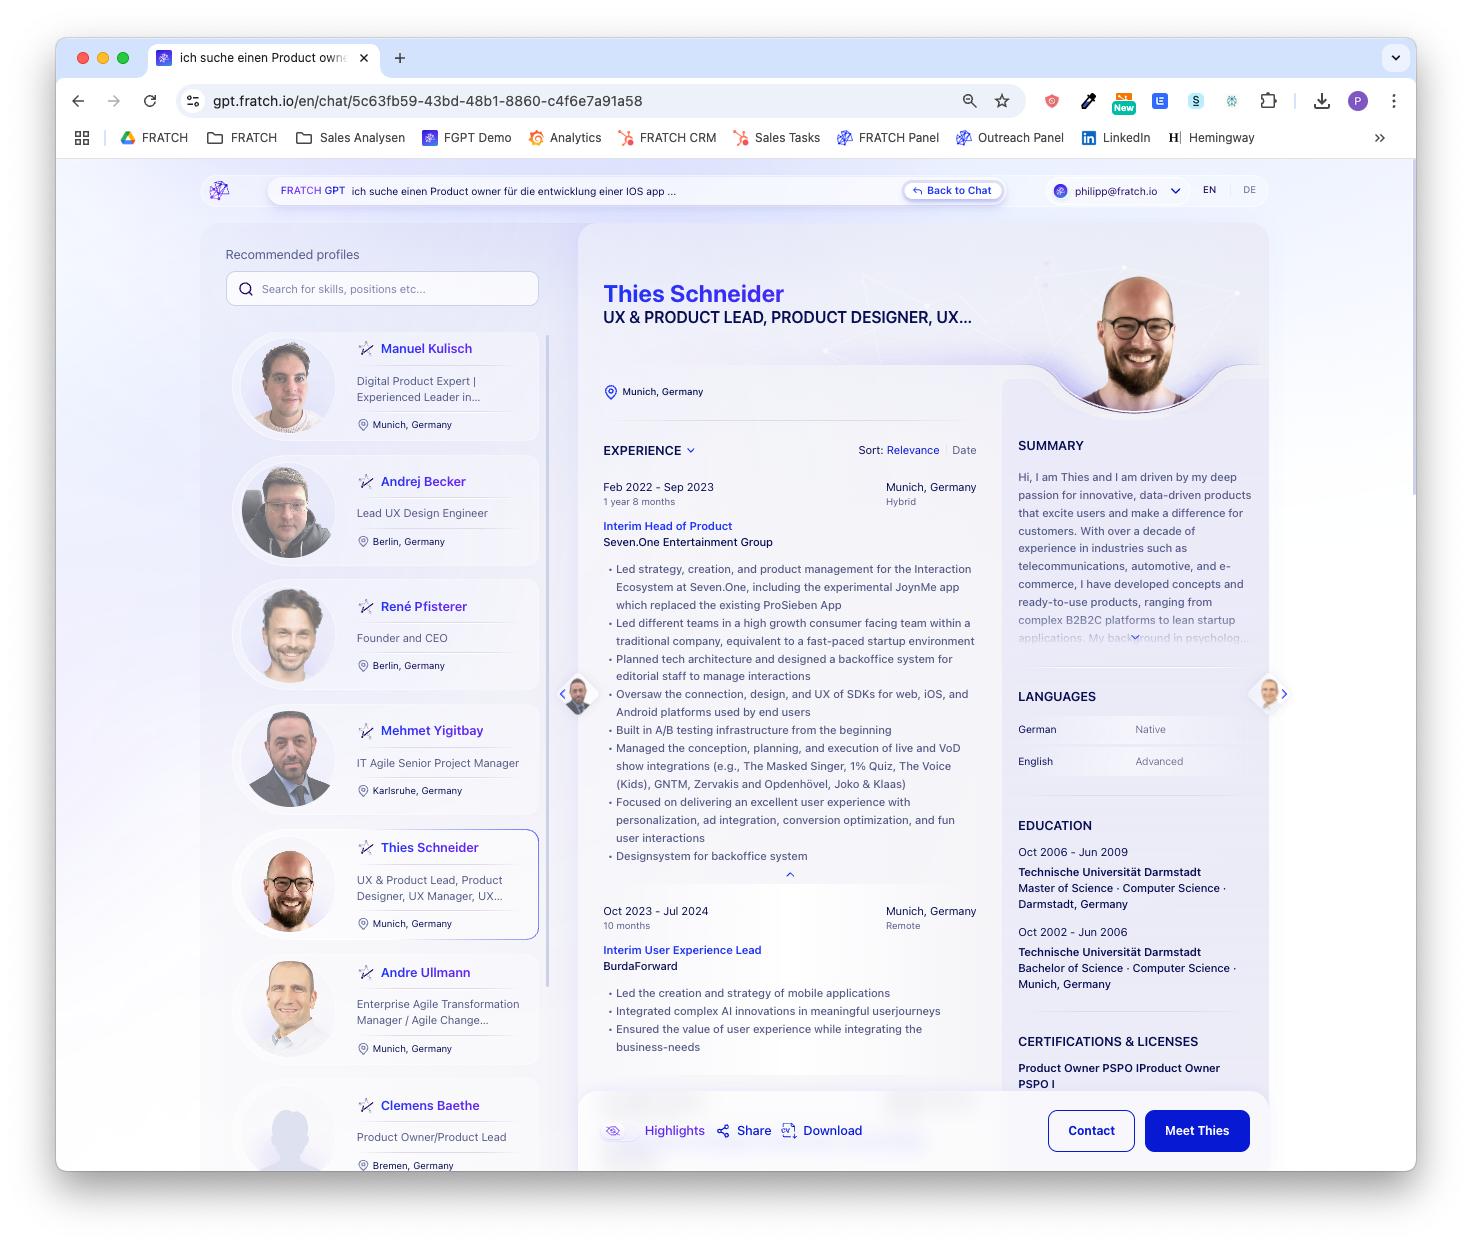The height and width of the screenshot is (1245, 1472).
Task: Focus the skills and positions search field
Action: point(382,289)
